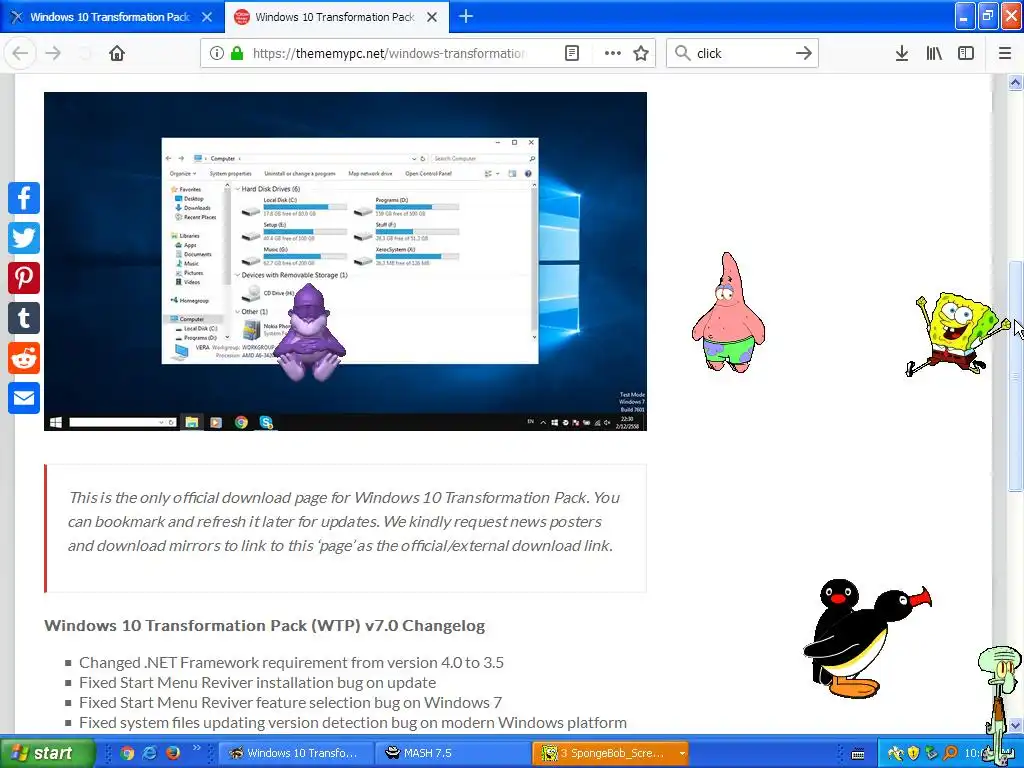This screenshot has width=1024, height=768.
Task: Submit search with the arrow button
Action: (x=803, y=53)
